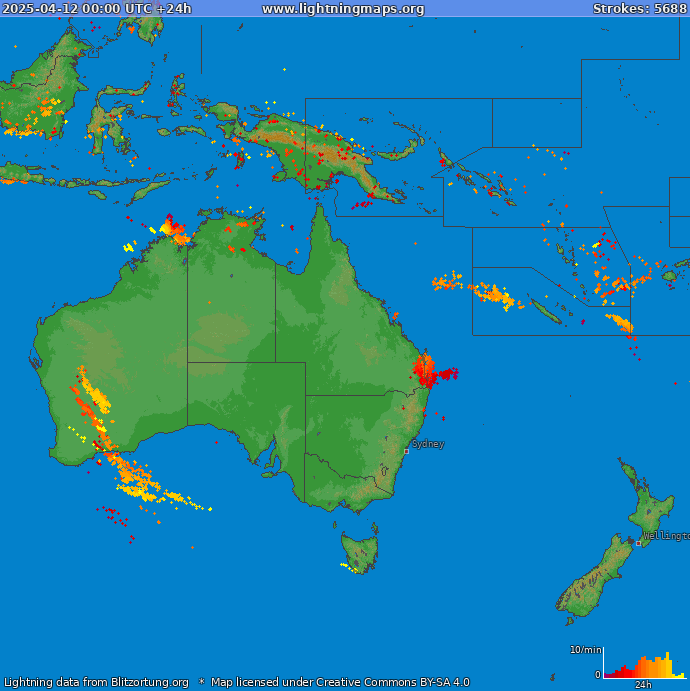Click the 10/min histogram scale label

pyautogui.click(x=586, y=650)
